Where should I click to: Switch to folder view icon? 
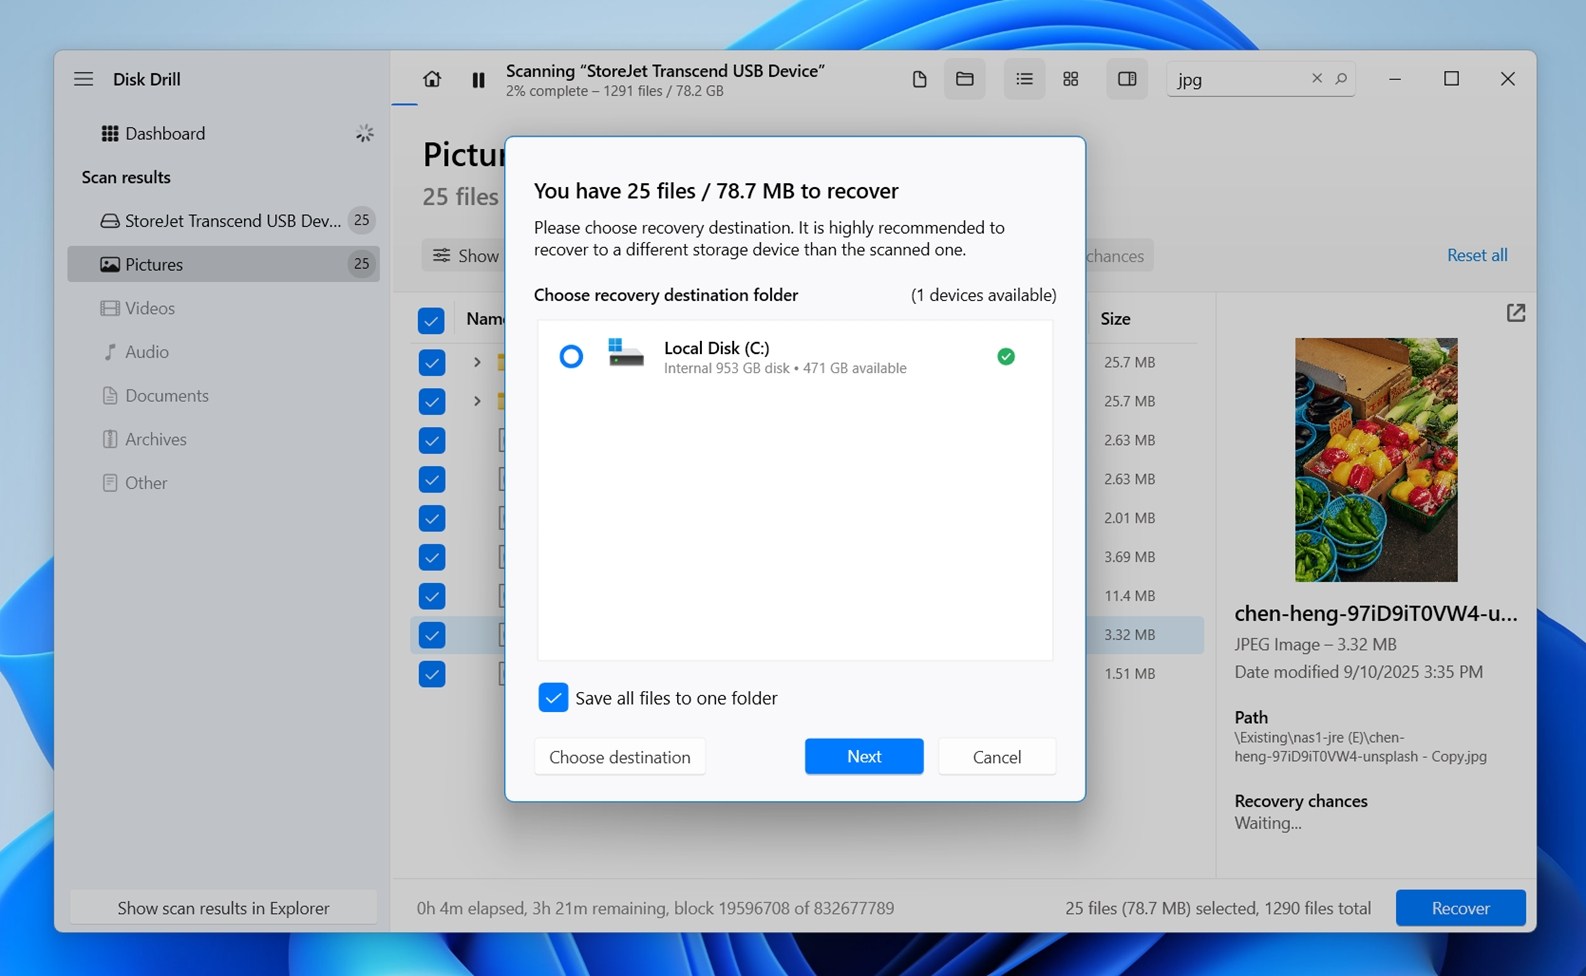[965, 79]
